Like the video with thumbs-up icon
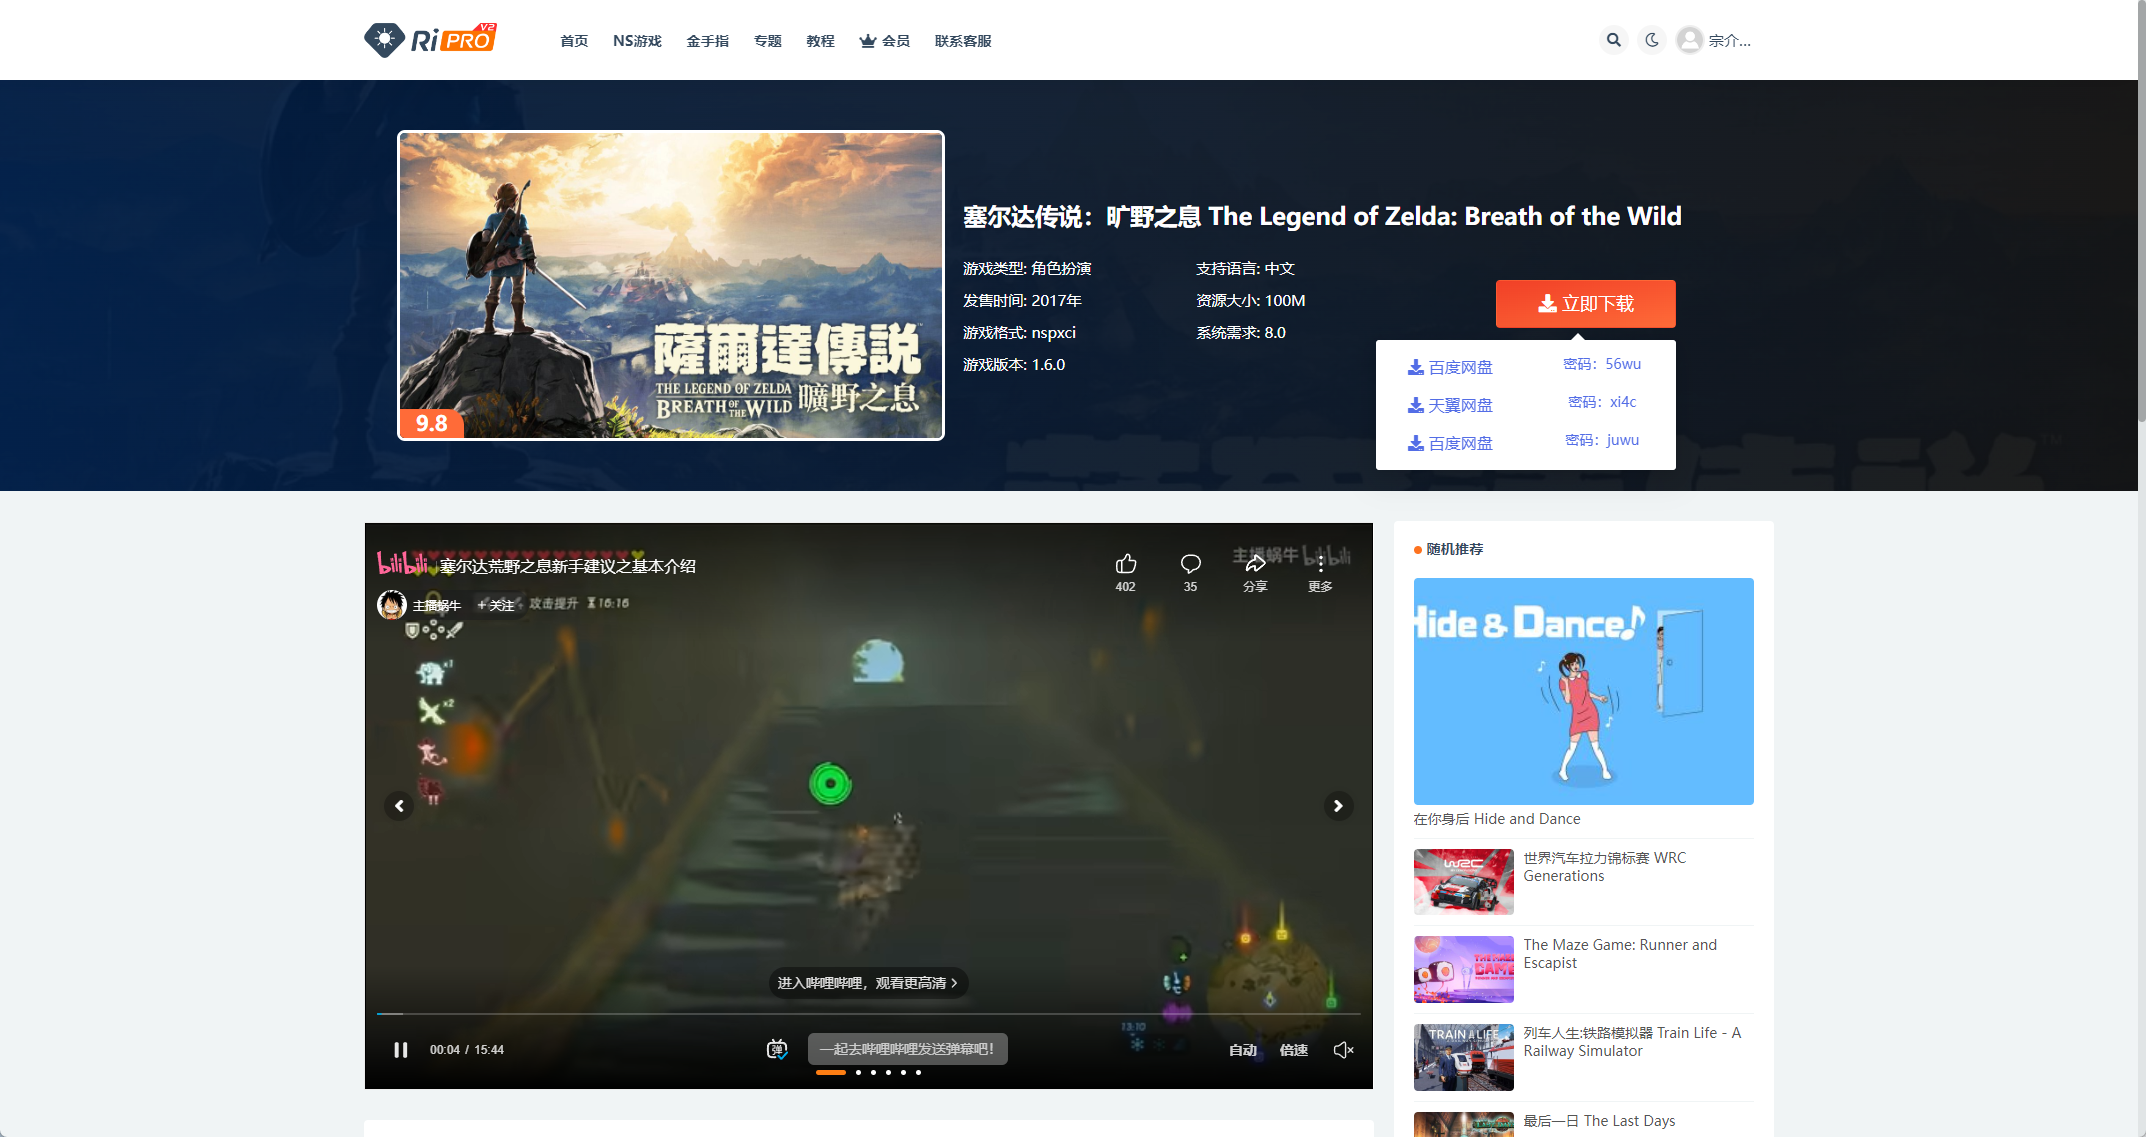The height and width of the screenshot is (1137, 2146). (x=1126, y=564)
